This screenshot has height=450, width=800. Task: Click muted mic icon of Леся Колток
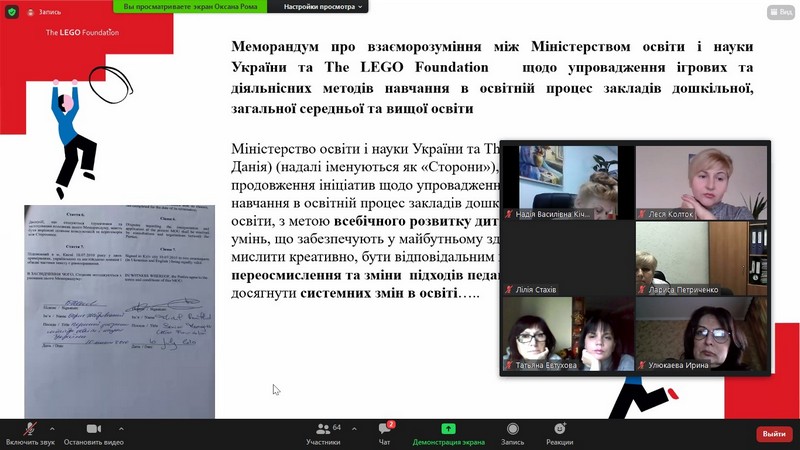click(642, 214)
